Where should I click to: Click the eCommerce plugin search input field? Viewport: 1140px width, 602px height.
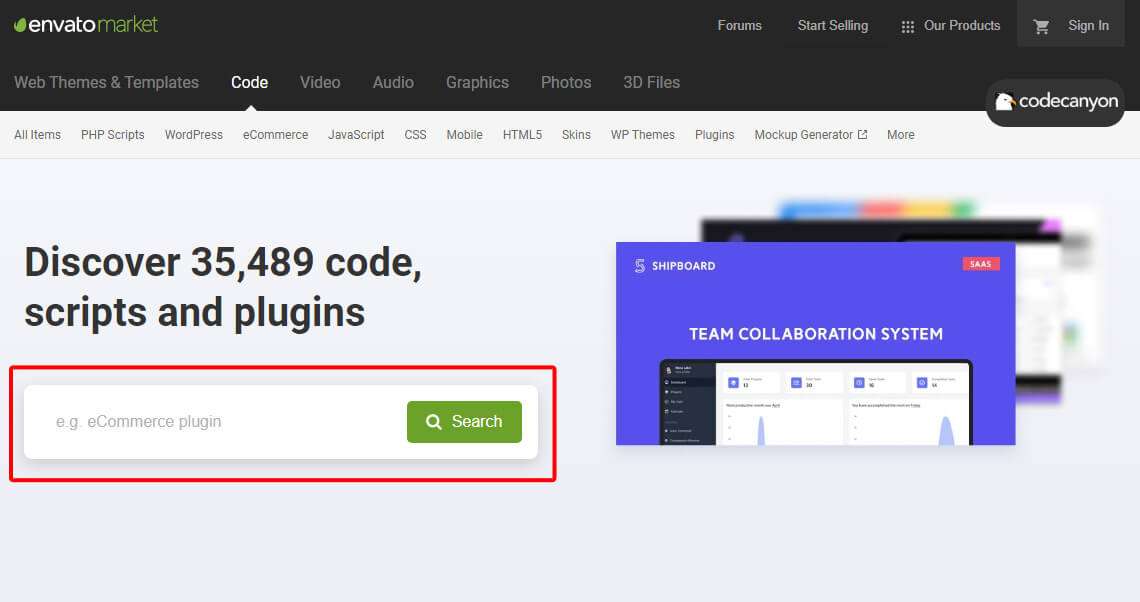click(220, 421)
